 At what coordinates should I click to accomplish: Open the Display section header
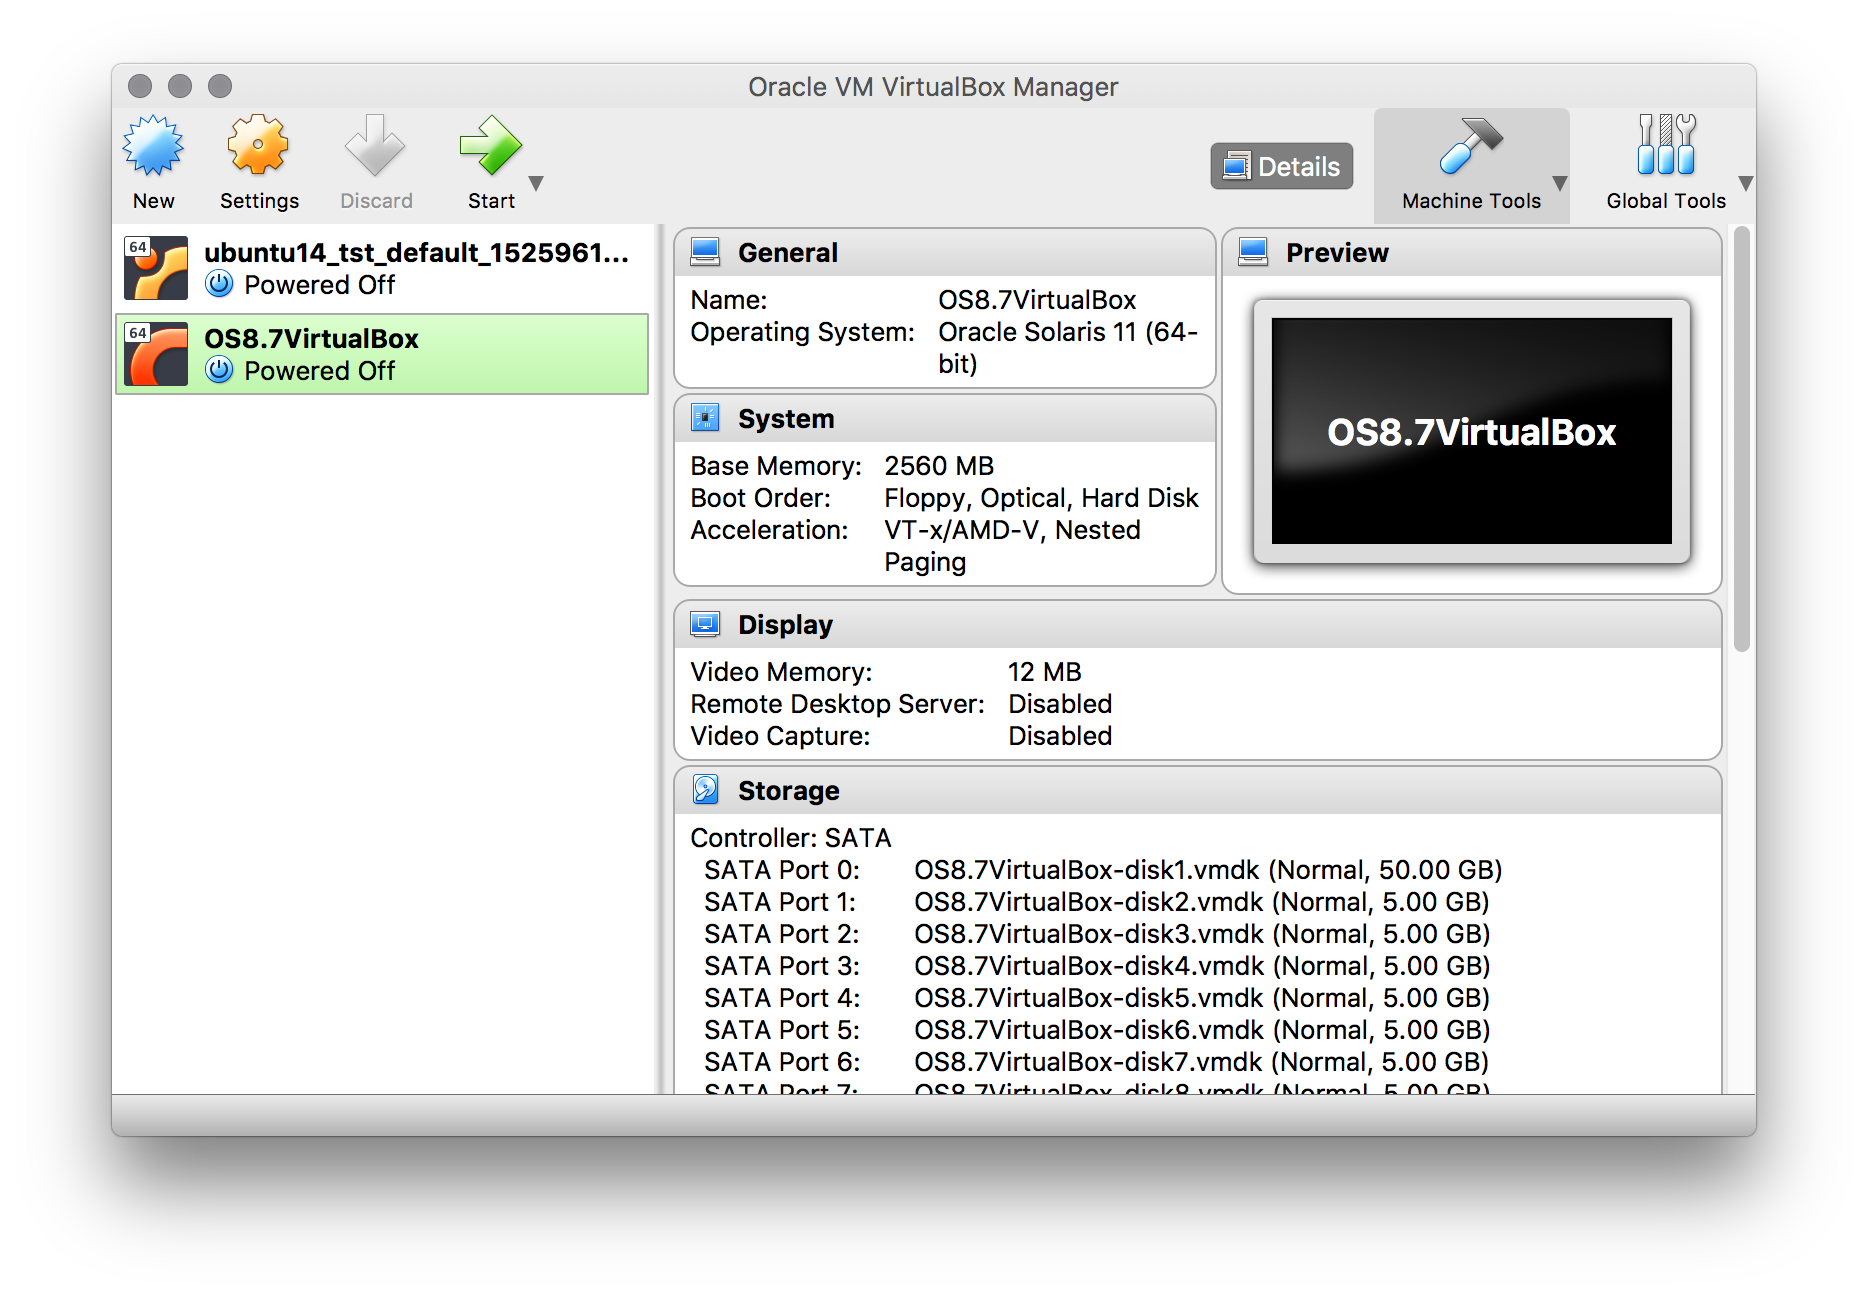pos(1198,625)
